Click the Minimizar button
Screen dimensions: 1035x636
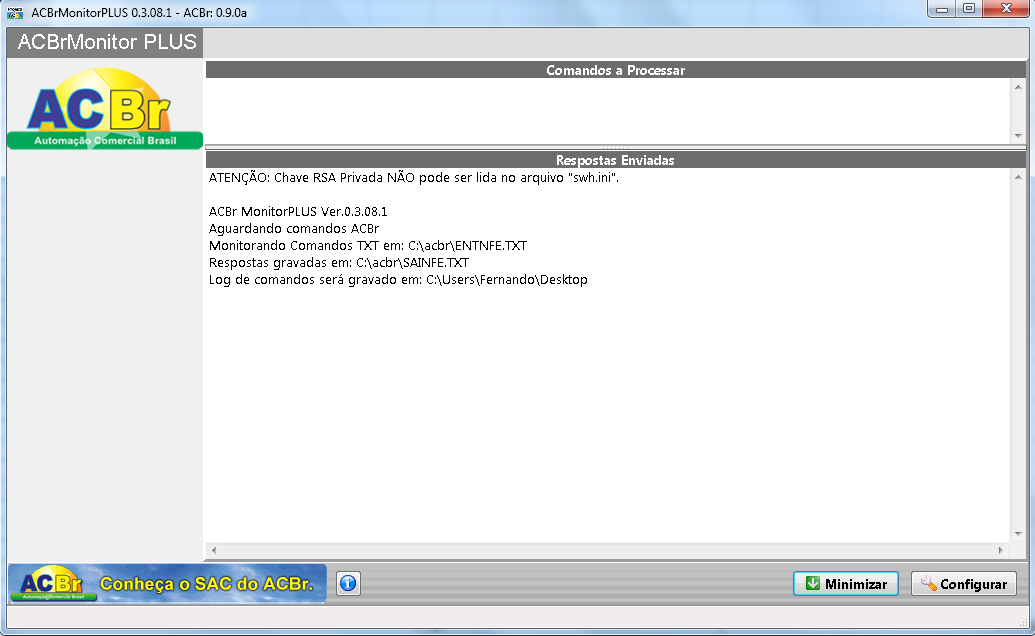click(846, 584)
